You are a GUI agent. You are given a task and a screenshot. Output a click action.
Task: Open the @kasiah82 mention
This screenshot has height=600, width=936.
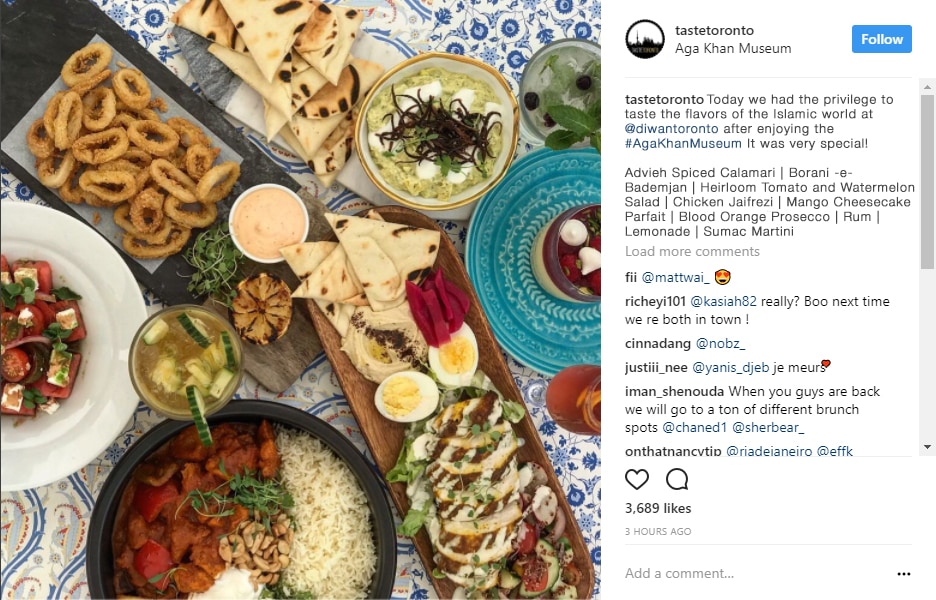coord(723,302)
